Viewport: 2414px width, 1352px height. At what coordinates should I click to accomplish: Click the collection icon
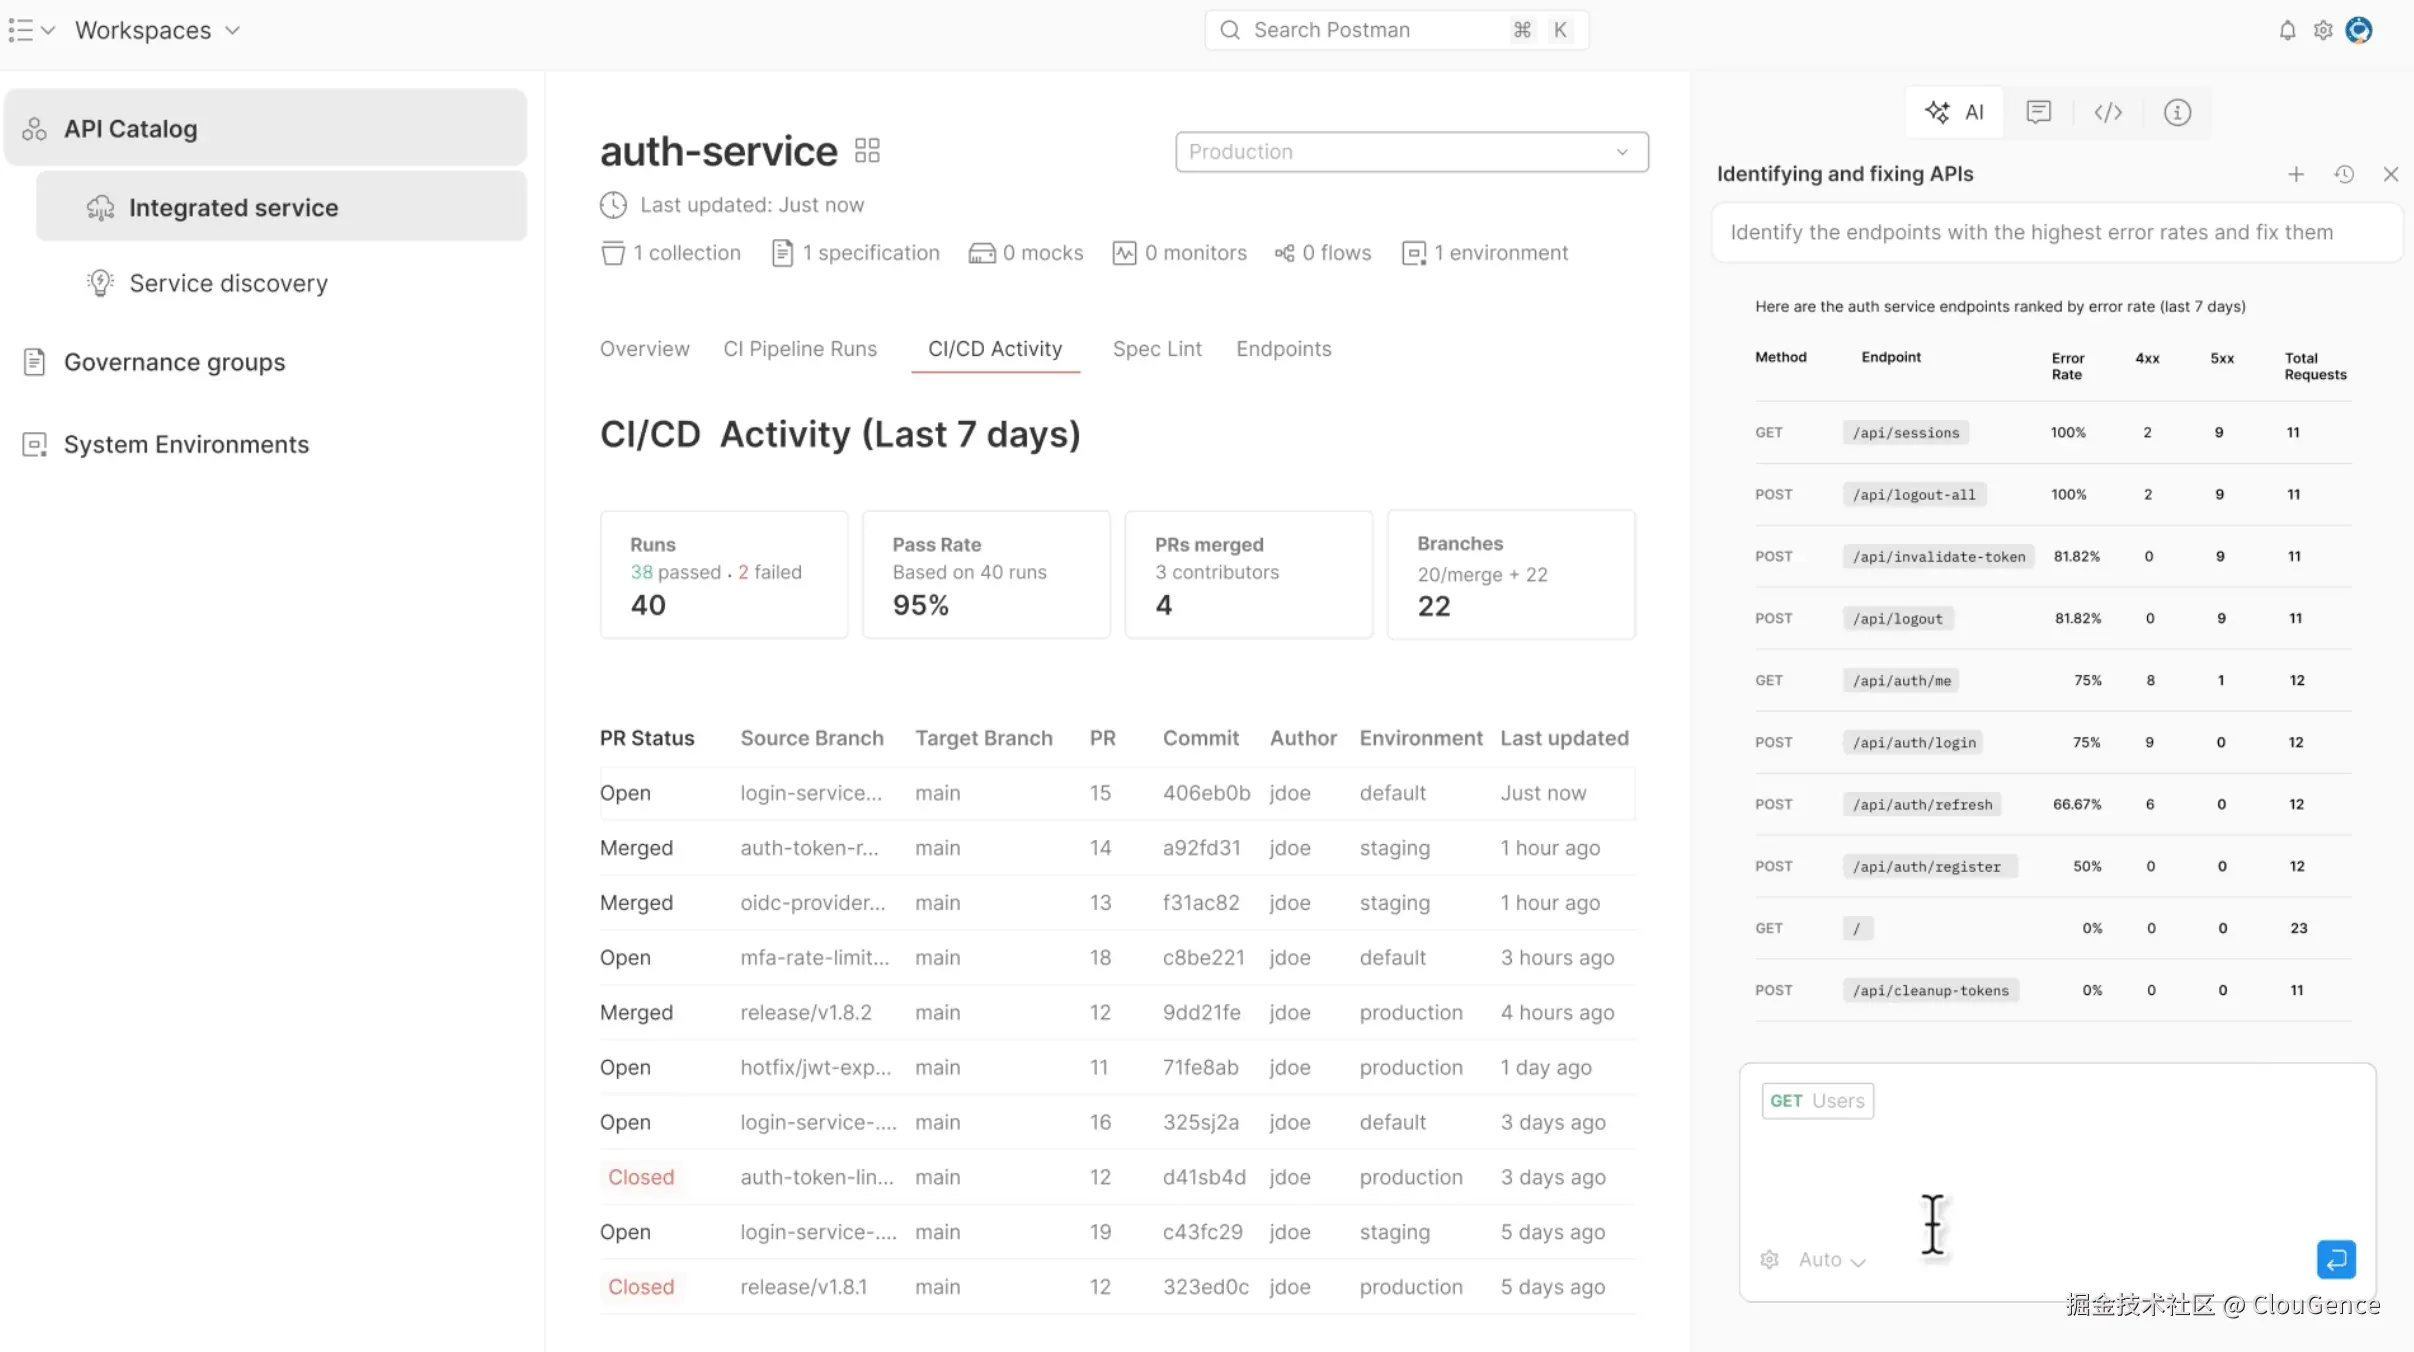tap(613, 253)
